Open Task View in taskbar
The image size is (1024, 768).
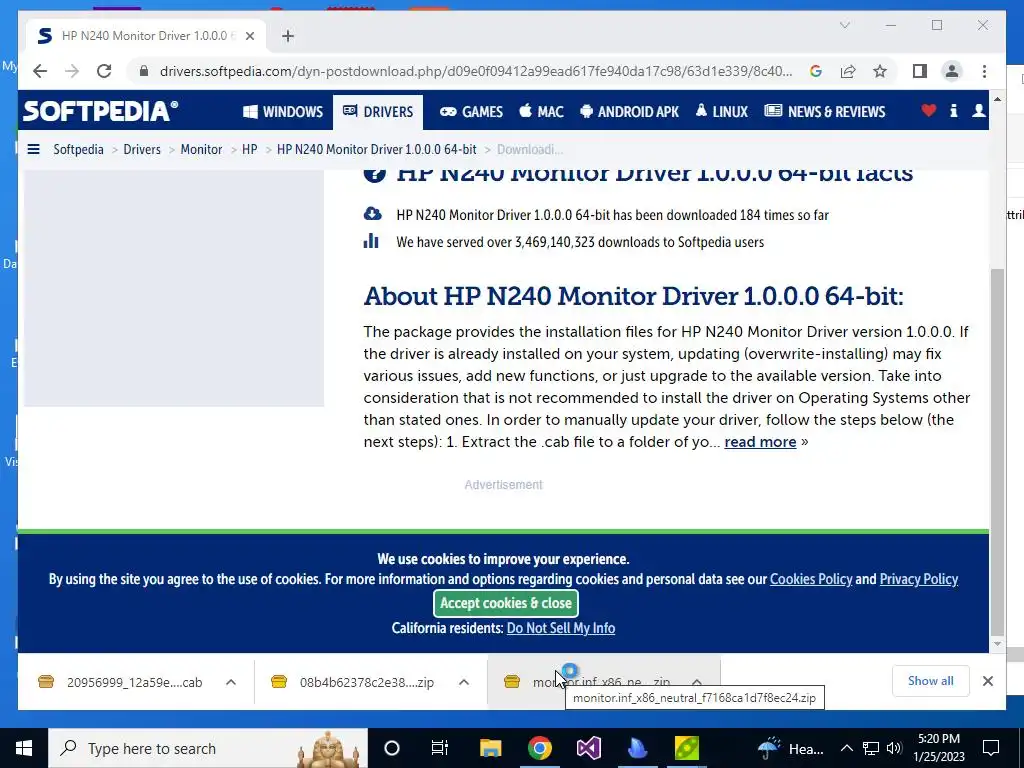pyautogui.click(x=440, y=748)
